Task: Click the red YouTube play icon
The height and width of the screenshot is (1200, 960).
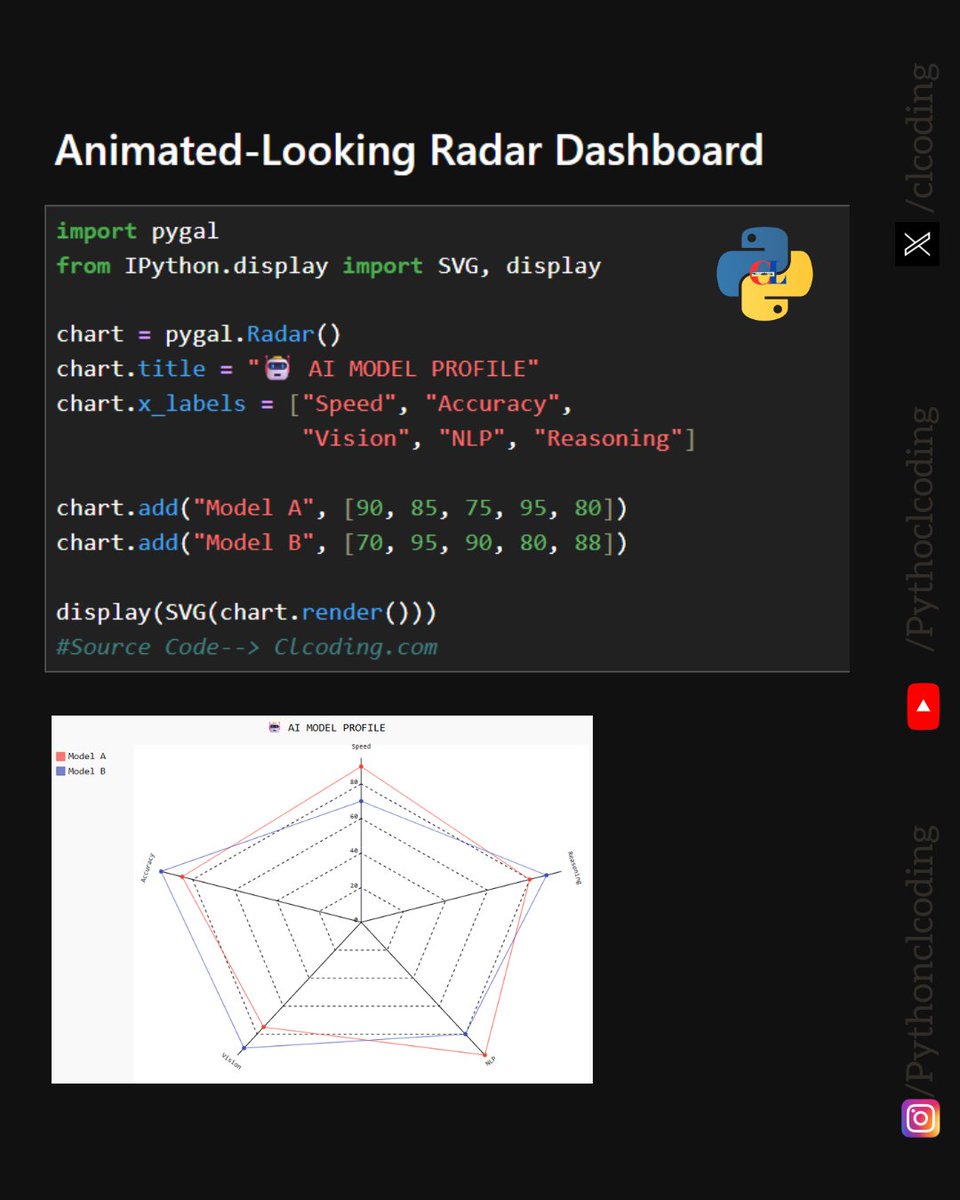Action: pyautogui.click(x=923, y=706)
